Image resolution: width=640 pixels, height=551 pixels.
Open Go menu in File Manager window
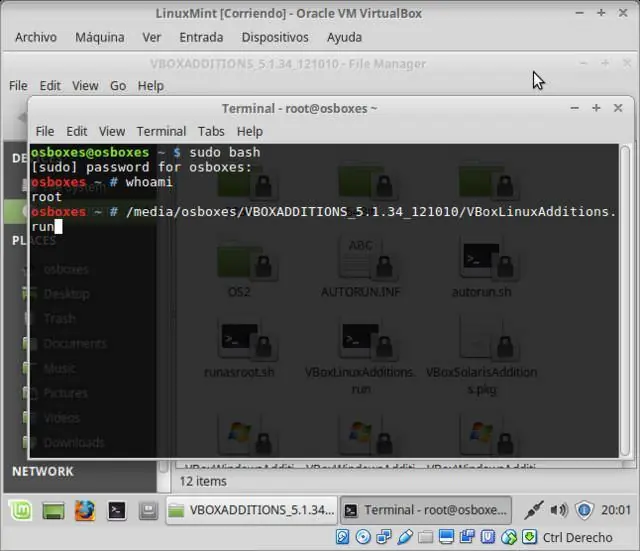[x=118, y=86]
